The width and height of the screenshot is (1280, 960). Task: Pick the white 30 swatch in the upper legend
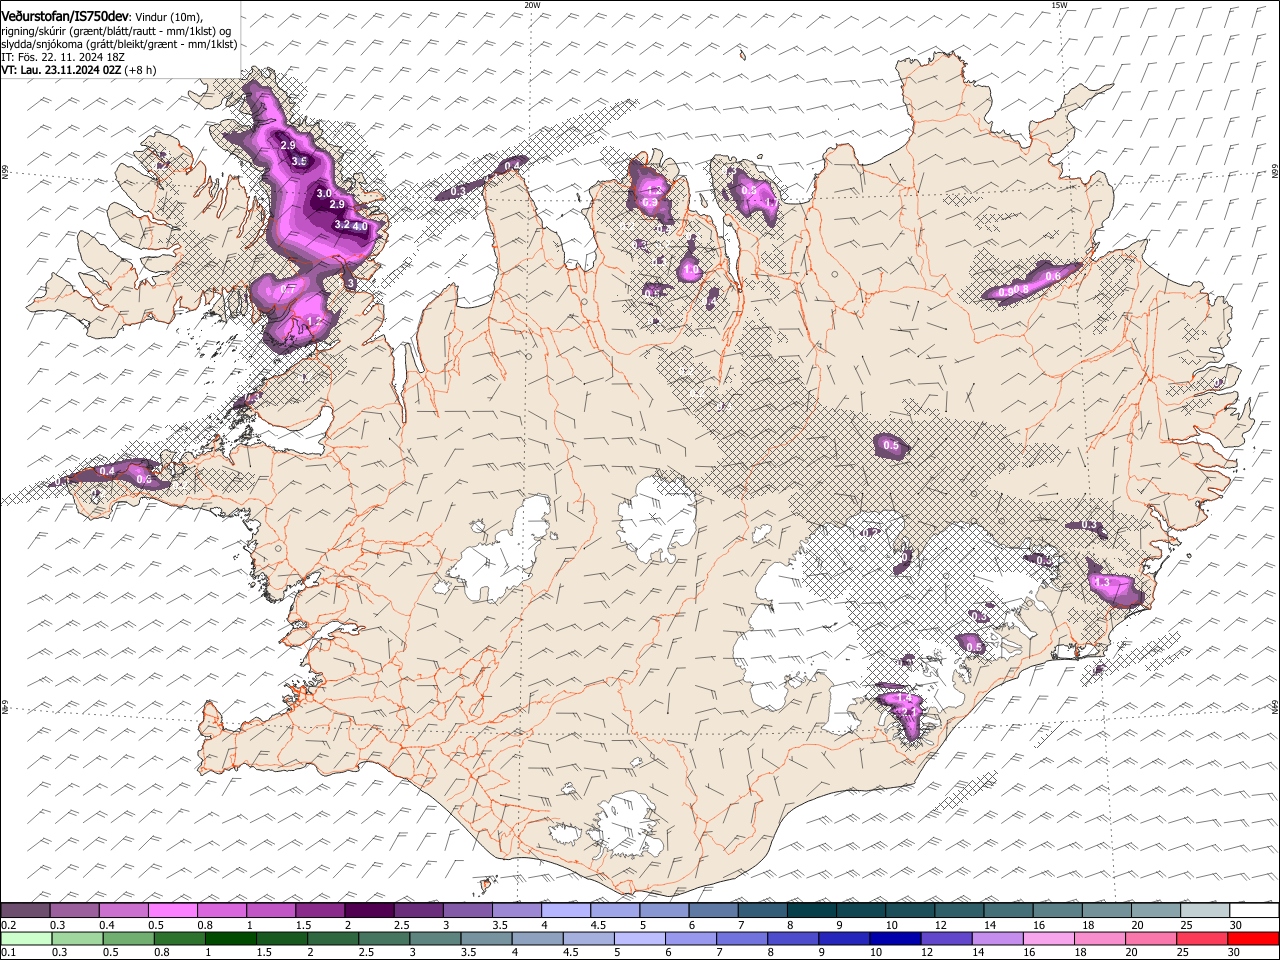pos(1254,911)
